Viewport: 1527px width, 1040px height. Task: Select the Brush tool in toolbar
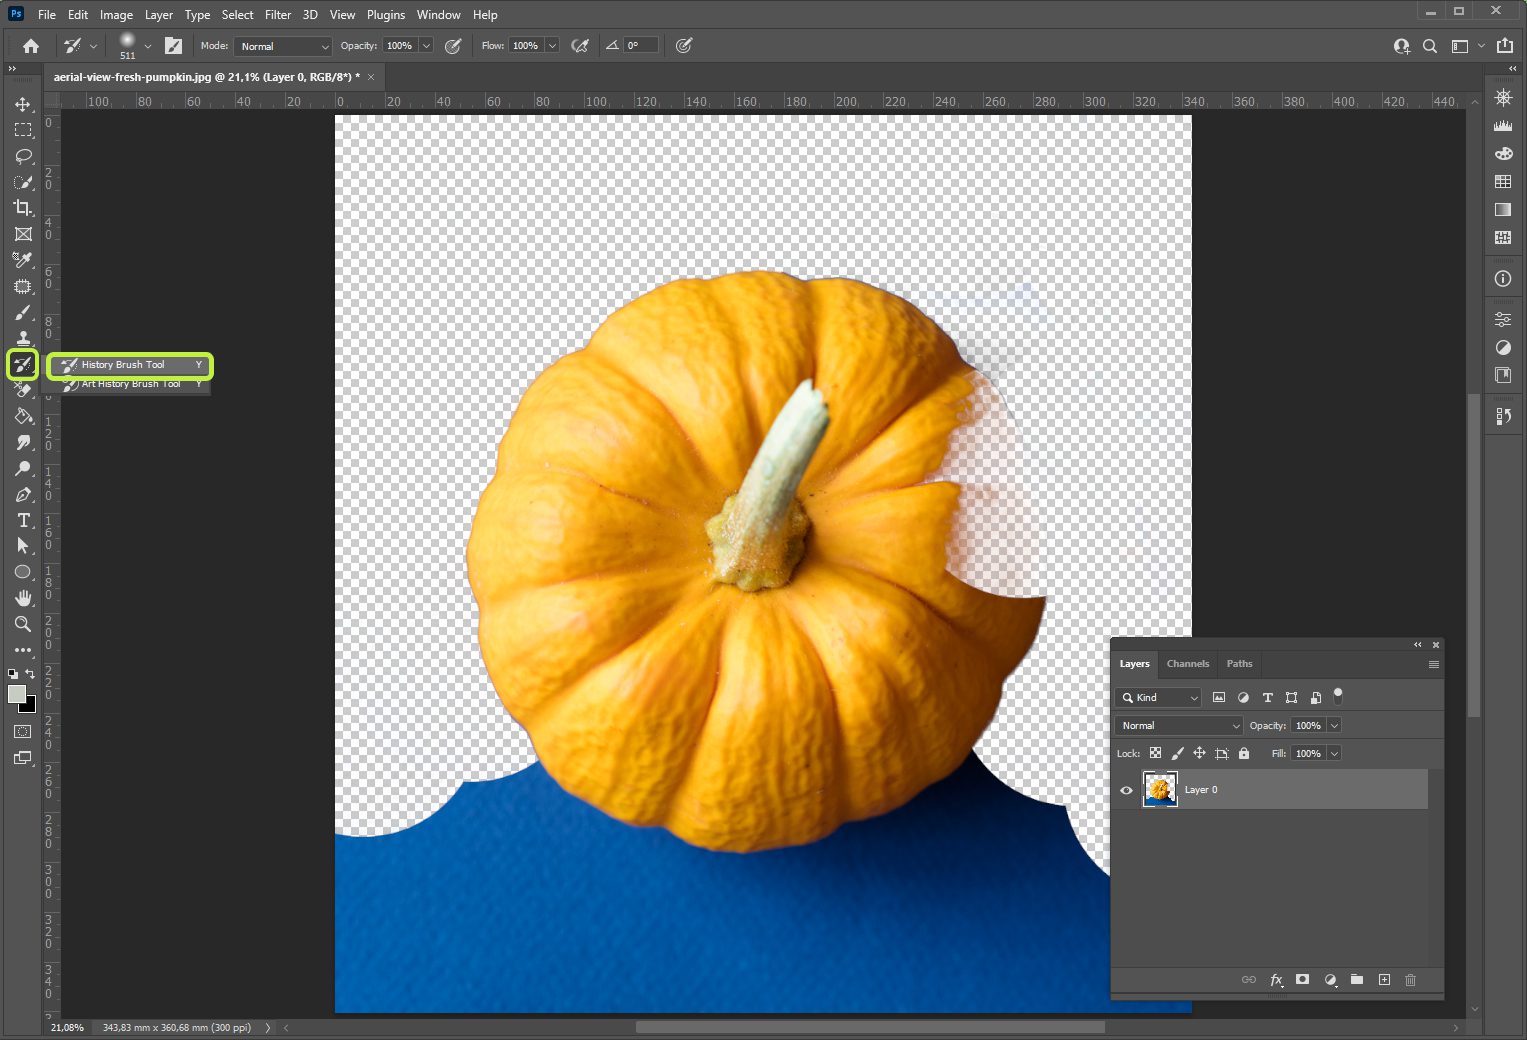click(23, 312)
